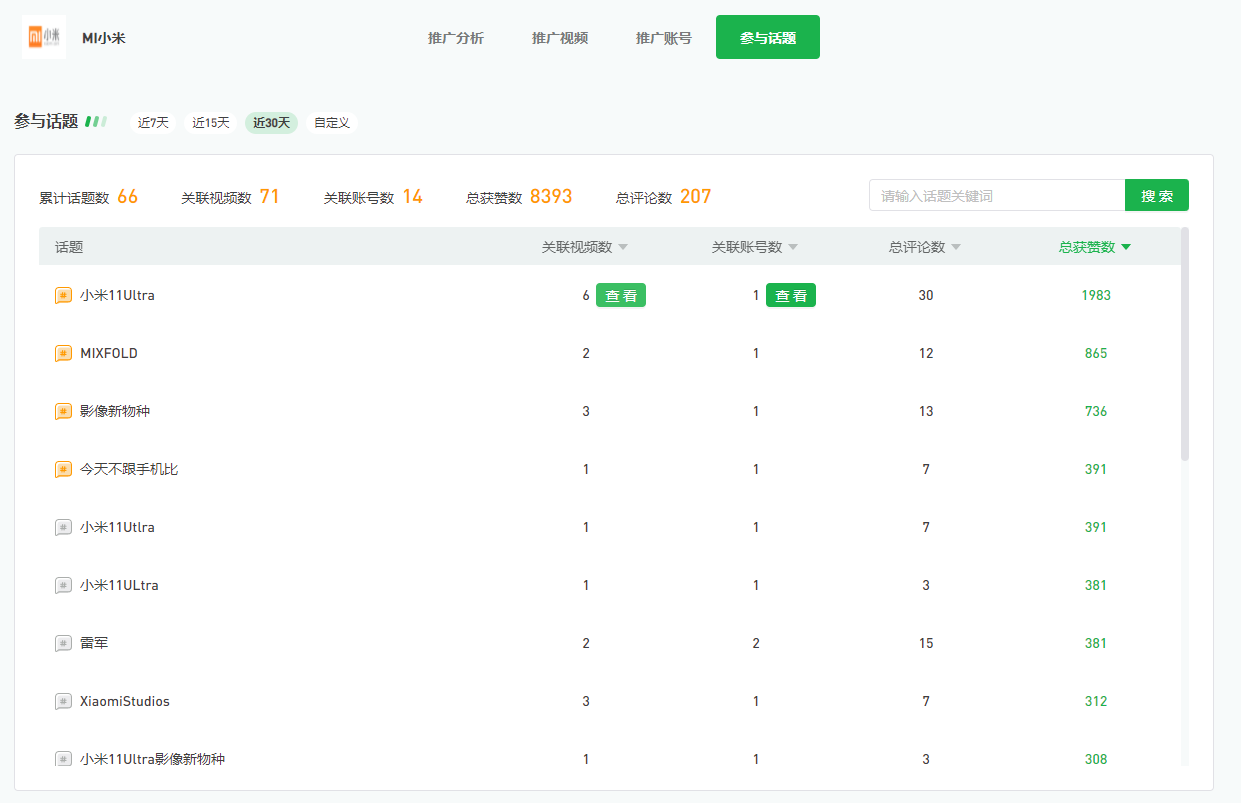Click comment count 15 for 雷军

(x=926, y=643)
